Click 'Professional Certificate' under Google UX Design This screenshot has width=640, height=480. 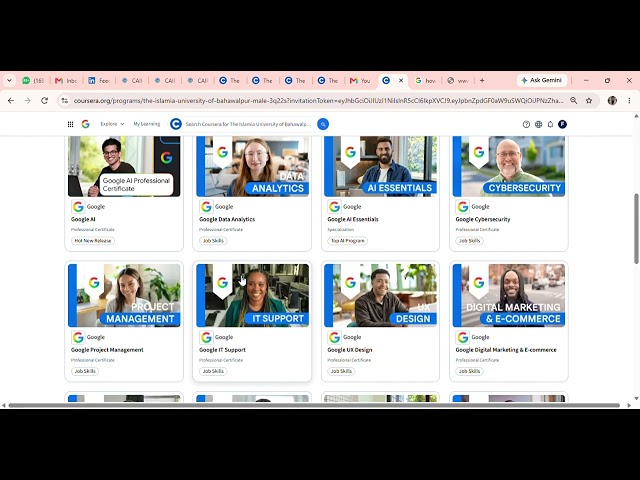[x=349, y=360]
